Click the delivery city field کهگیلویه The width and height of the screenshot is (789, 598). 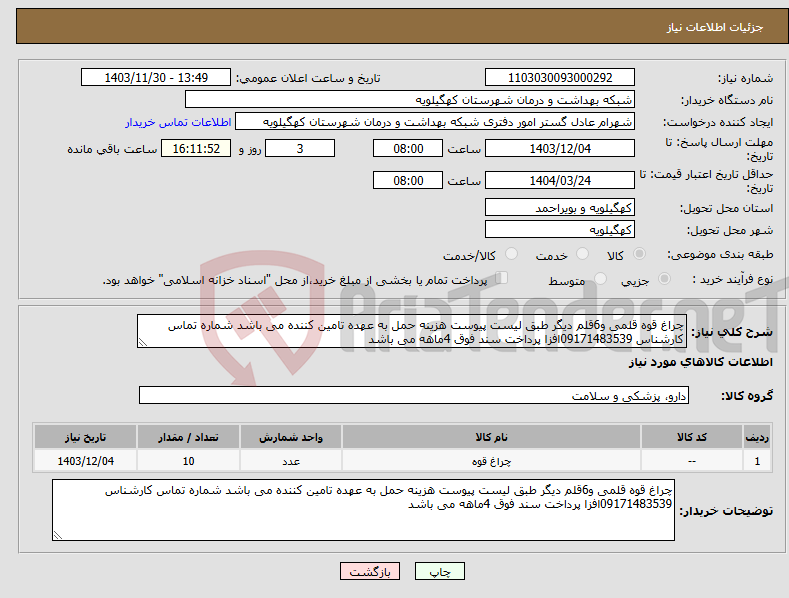pyautogui.click(x=560, y=230)
